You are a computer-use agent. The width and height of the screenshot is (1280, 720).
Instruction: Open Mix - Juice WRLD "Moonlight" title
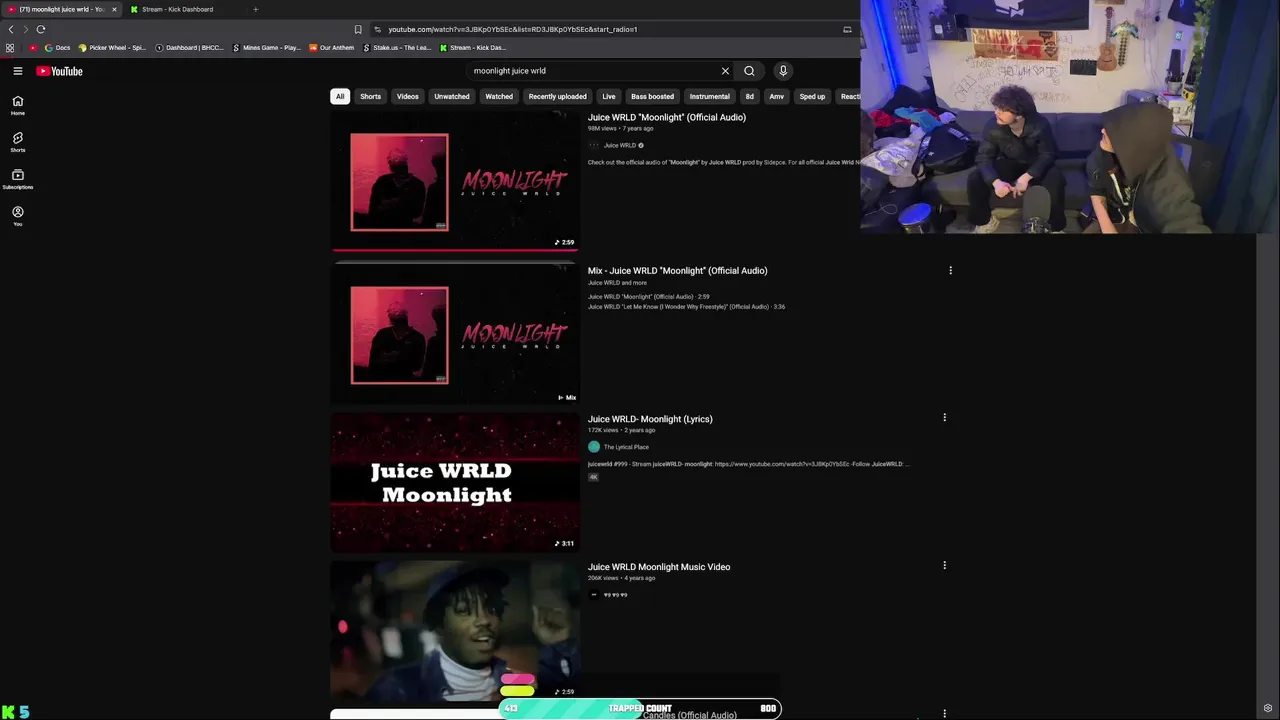(x=678, y=270)
